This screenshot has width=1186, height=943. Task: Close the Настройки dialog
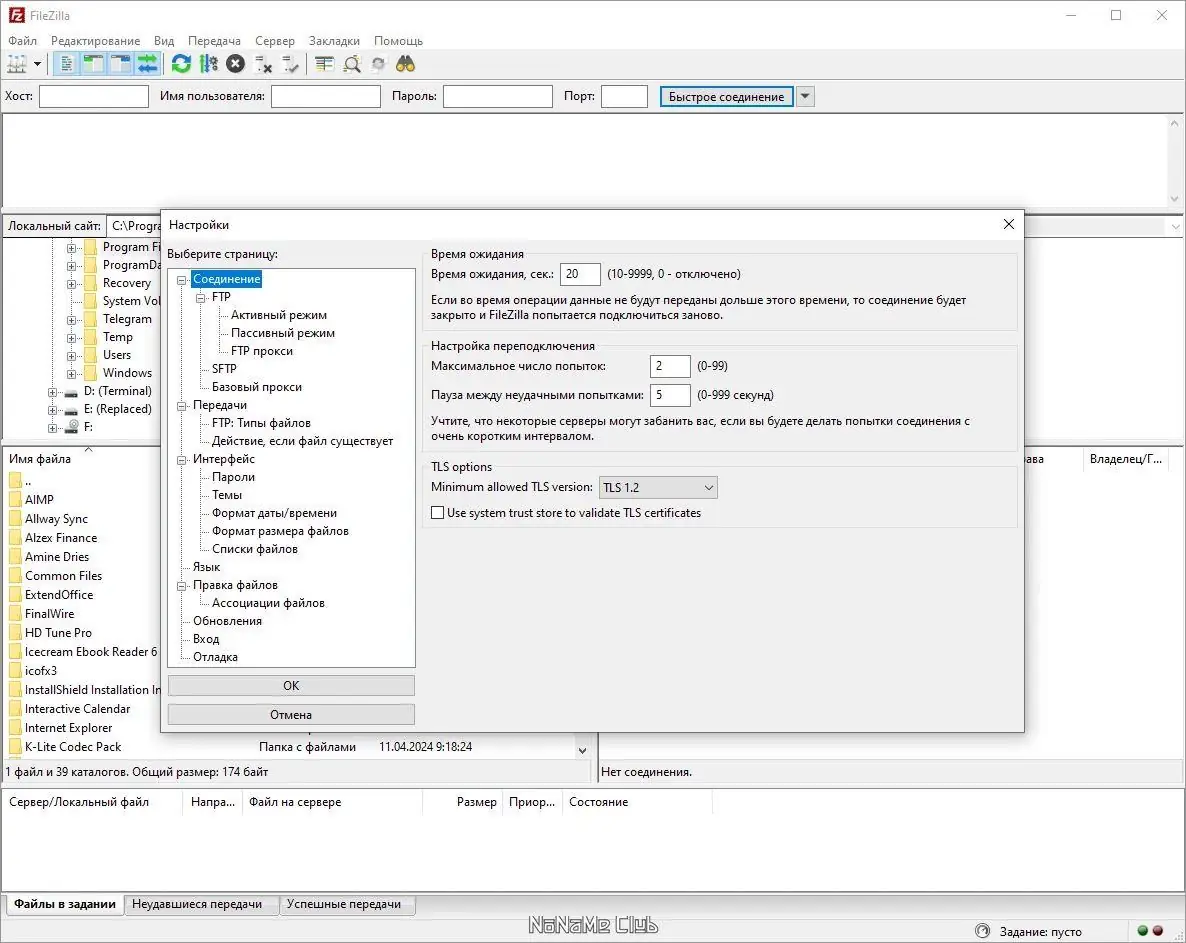[1008, 225]
